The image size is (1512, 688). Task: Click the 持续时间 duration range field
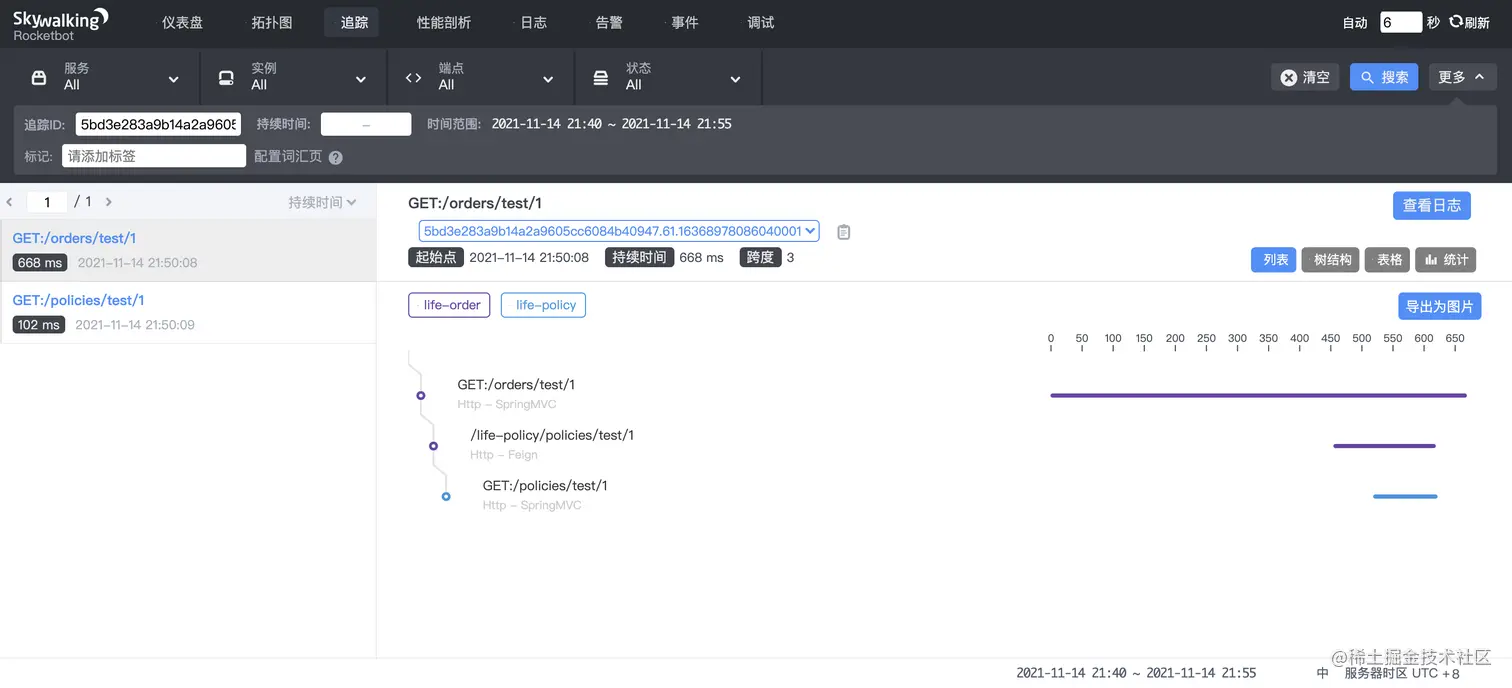point(366,124)
